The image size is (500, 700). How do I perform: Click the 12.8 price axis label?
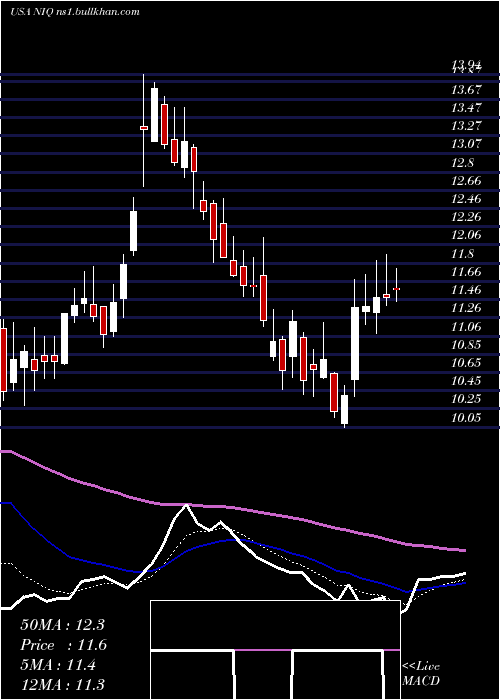click(x=462, y=163)
